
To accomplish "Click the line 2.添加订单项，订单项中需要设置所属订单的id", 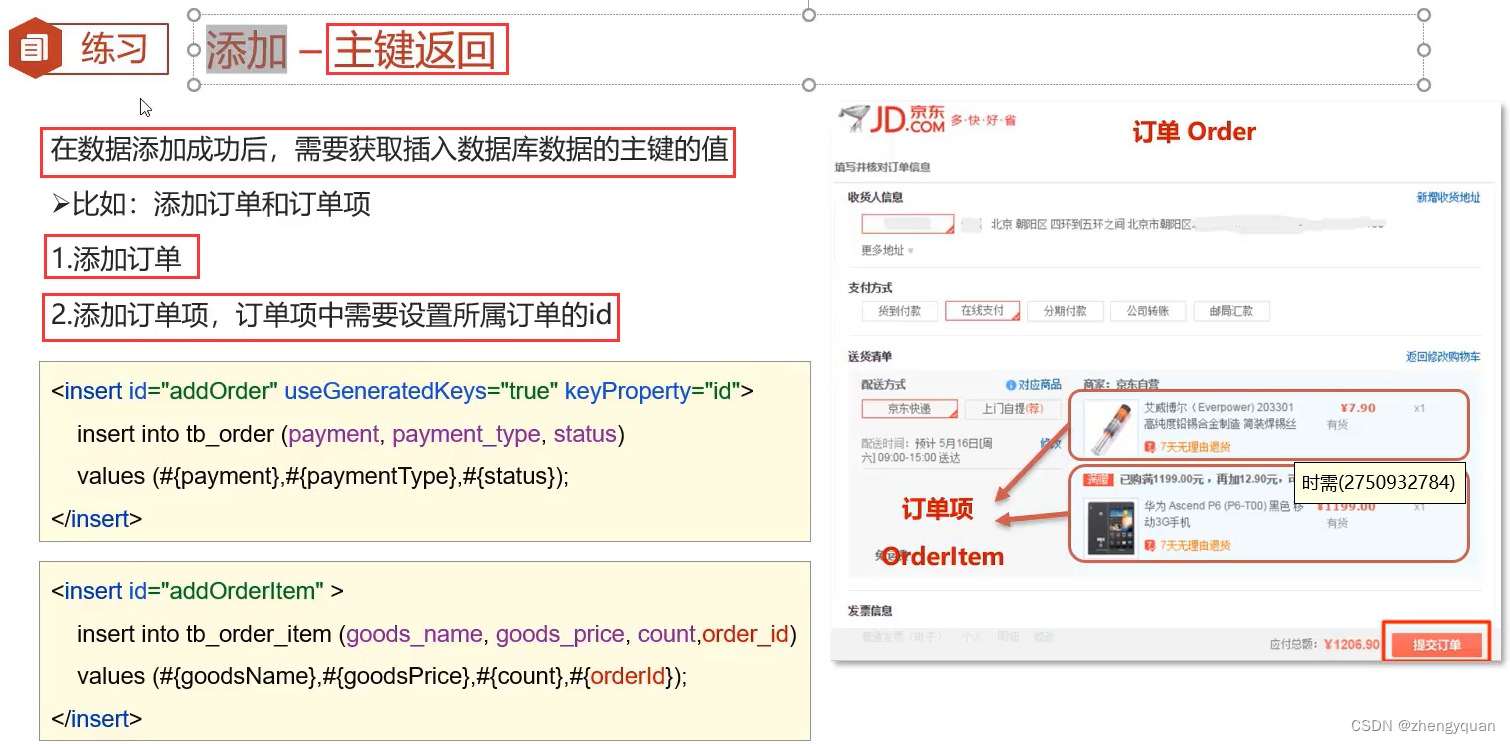I will click(x=331, y=317).
